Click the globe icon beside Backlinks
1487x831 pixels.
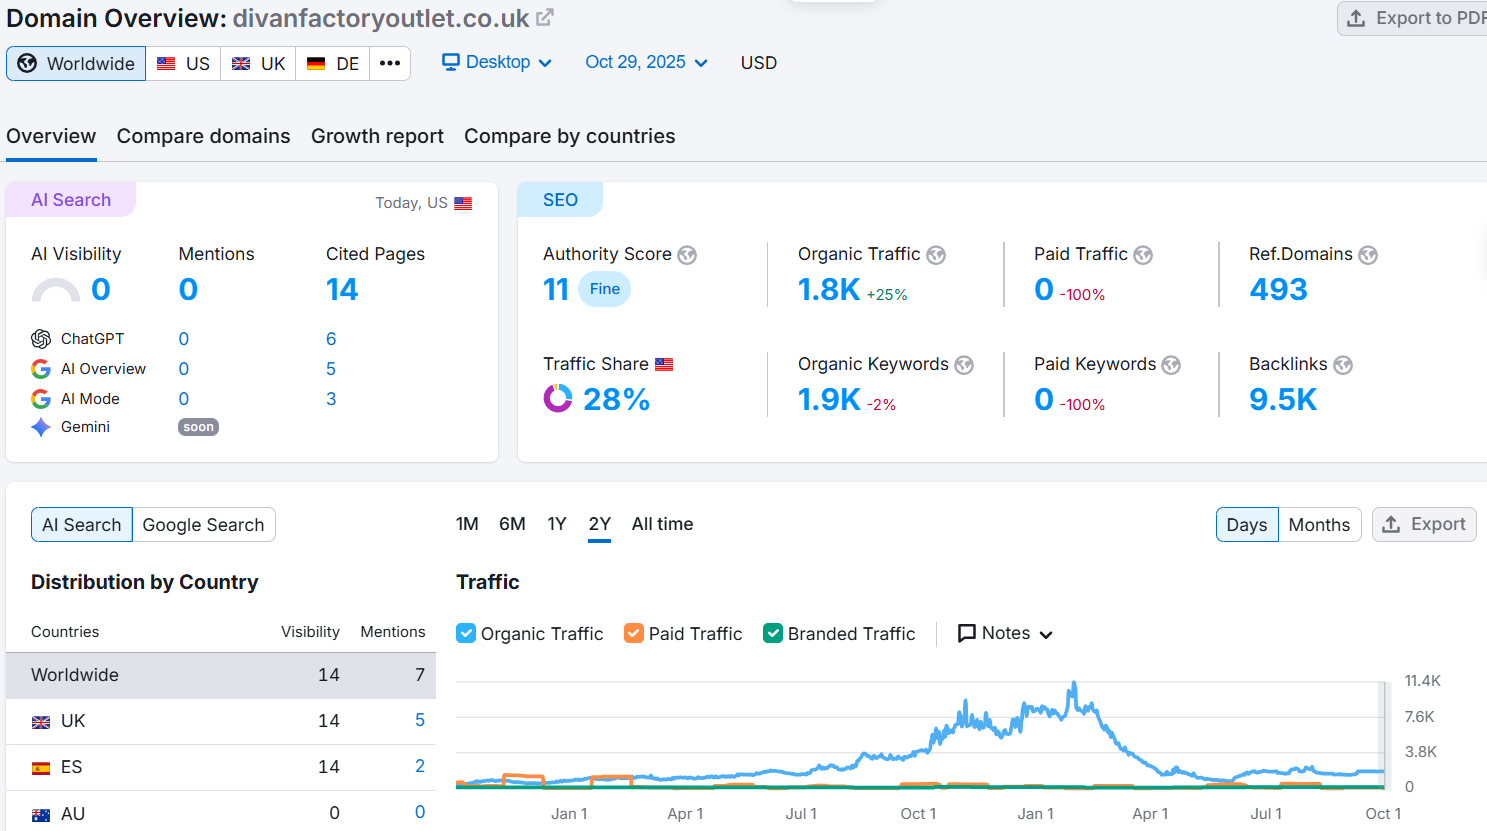pyautogui.click(x=1343, y=365)
